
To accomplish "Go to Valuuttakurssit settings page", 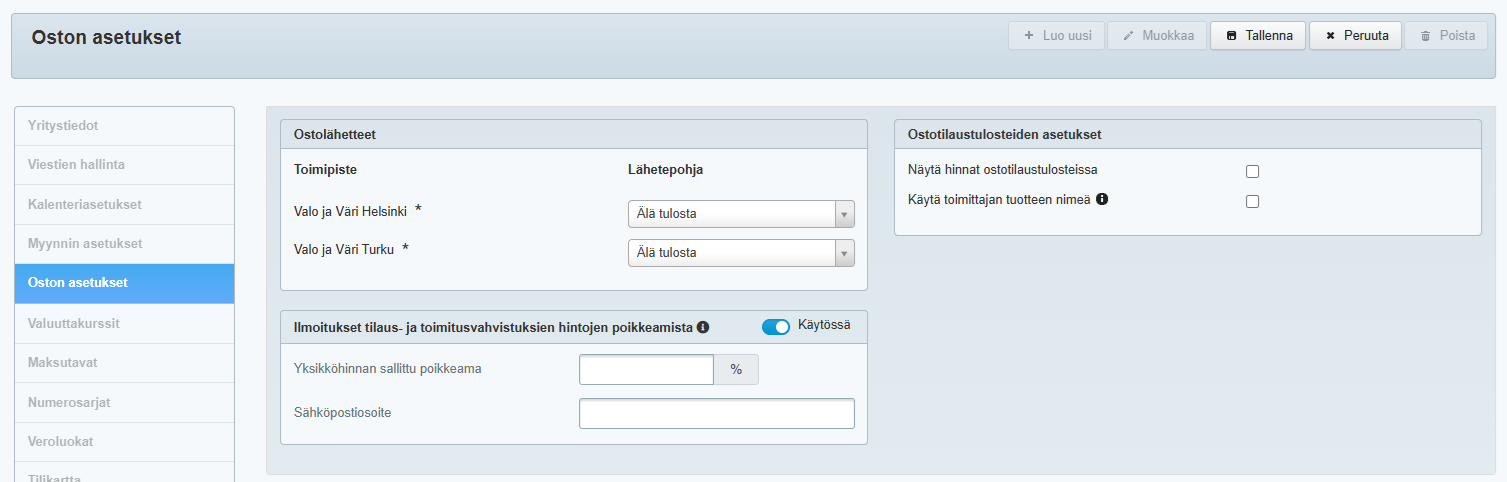I will [124, 323].
